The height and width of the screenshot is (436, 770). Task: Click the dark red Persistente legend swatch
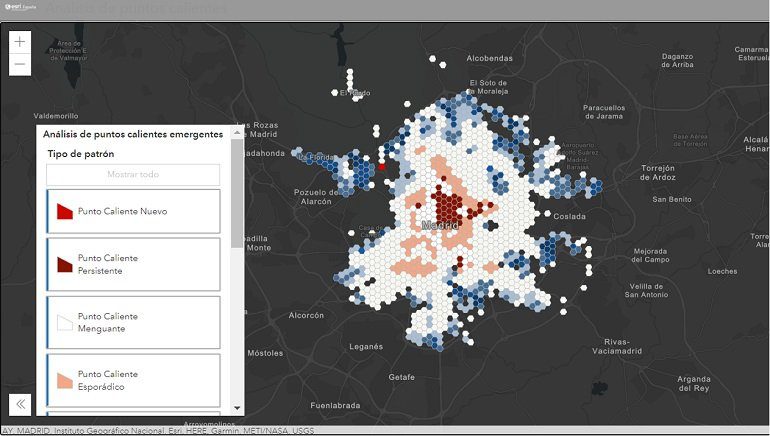65,265
